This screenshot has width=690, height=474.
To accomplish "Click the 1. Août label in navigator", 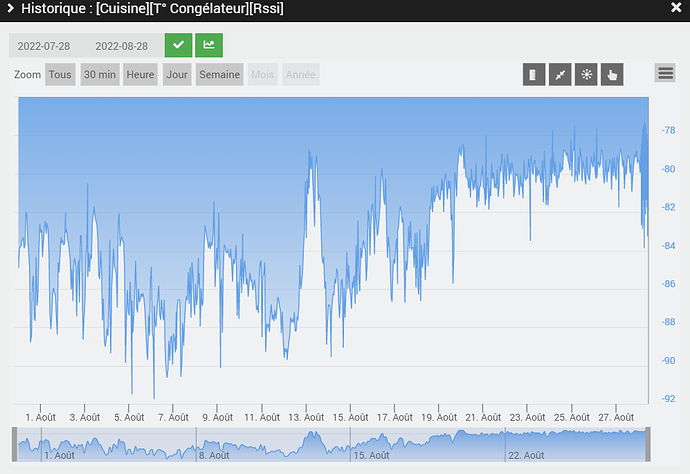I will [59, 456].
